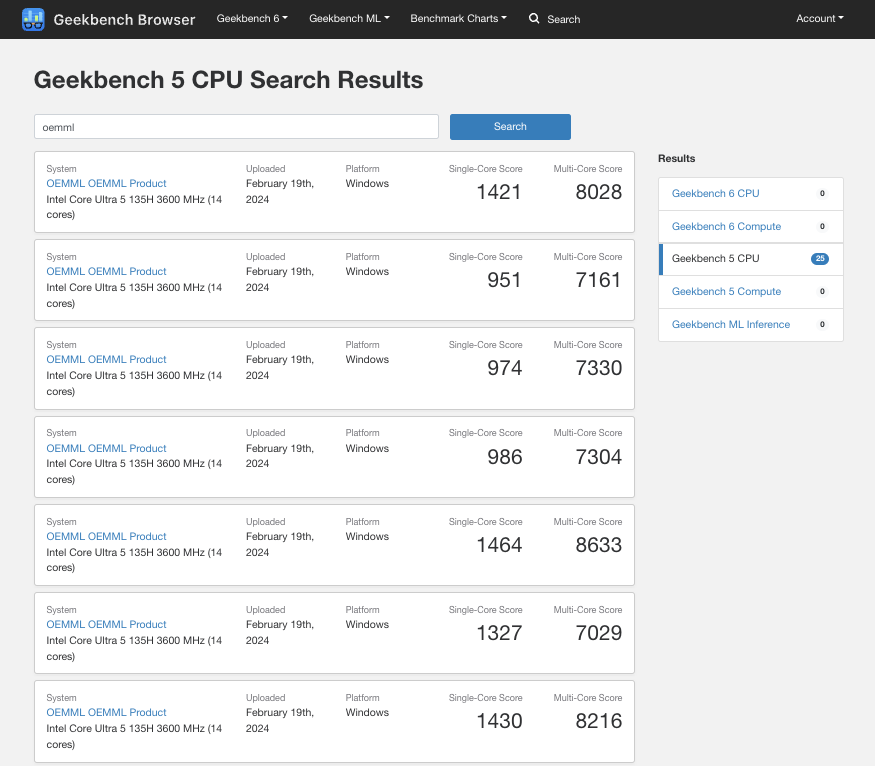Click the Search link in navbar
The height and width of the screenshot is (766, 875).
coord(564,19)
